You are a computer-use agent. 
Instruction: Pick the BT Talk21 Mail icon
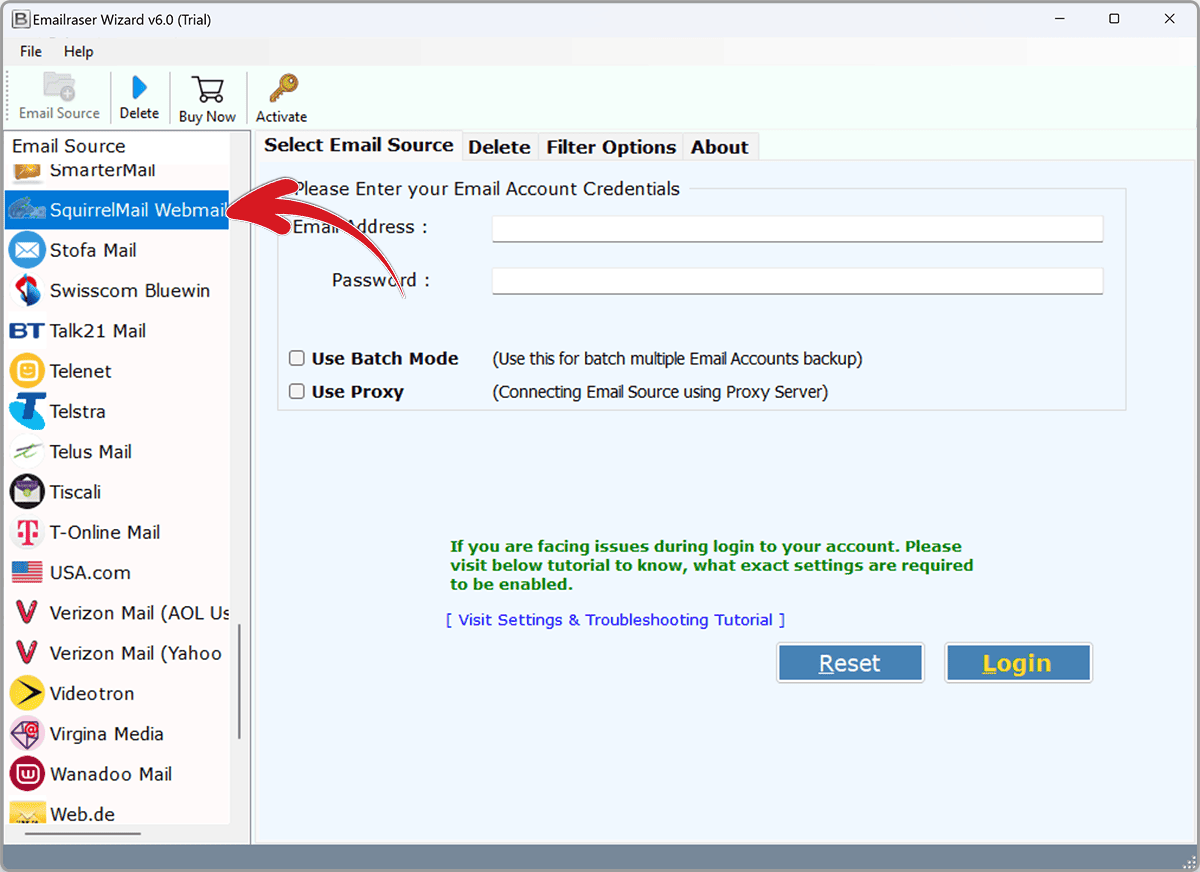tap(27, 331)
